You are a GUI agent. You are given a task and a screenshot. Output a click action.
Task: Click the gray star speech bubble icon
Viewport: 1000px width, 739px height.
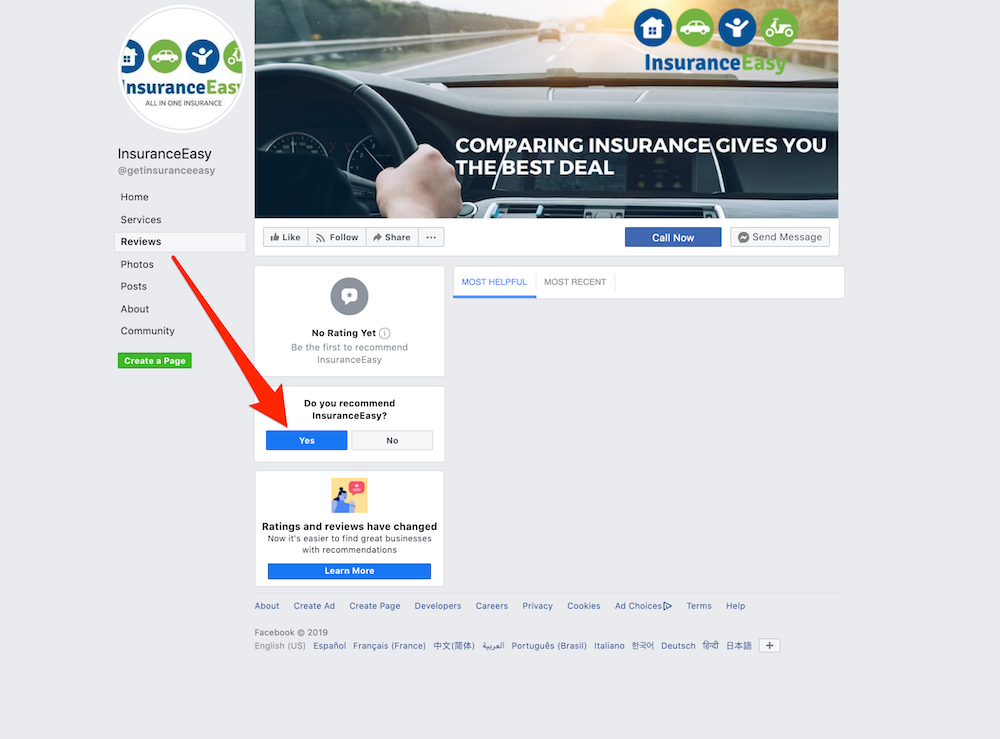pos(349,296)
